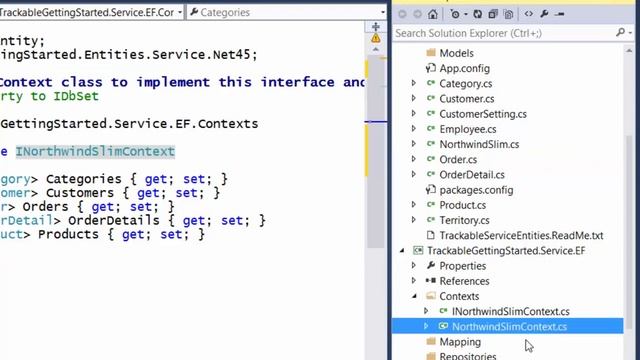
Task: Select the Territory.cs file
Action: click(x=464, y=220)
